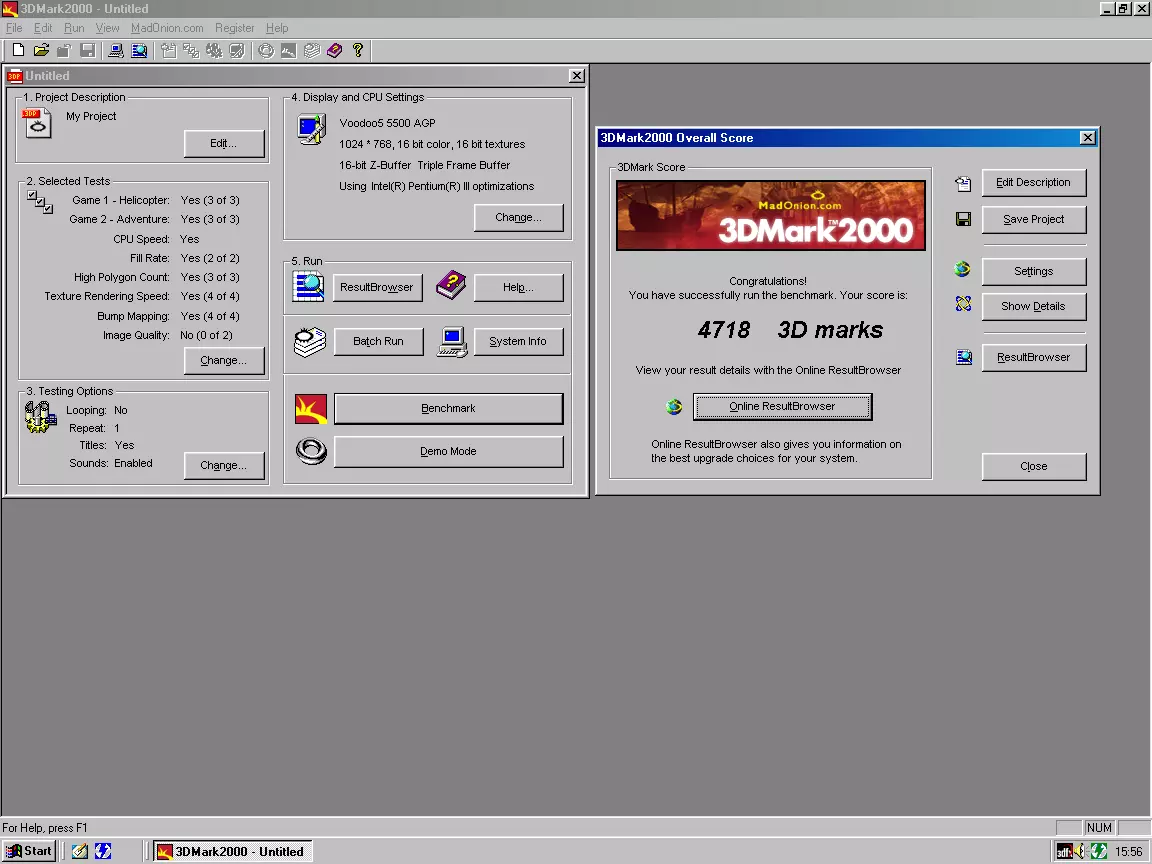
Task: Click the floppy icon beside Save Project
Action: coord(963,219)
